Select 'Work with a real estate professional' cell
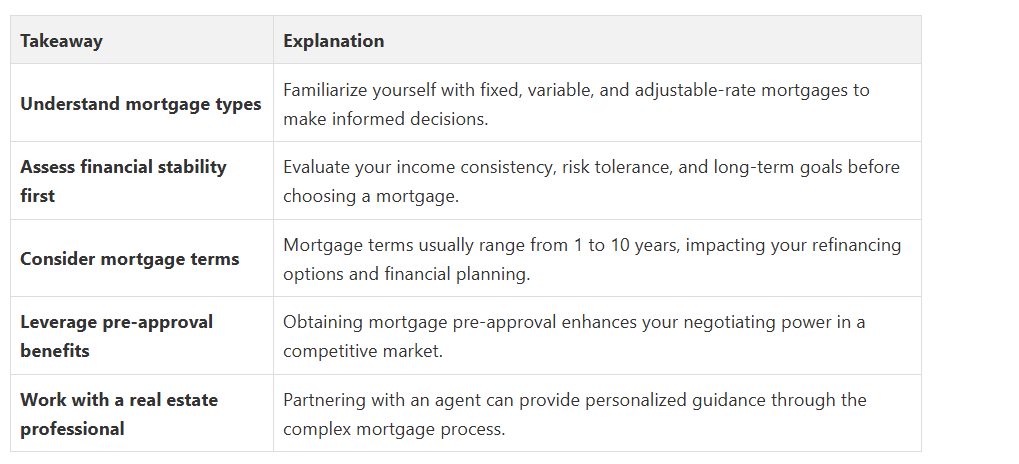 (142, 413)
